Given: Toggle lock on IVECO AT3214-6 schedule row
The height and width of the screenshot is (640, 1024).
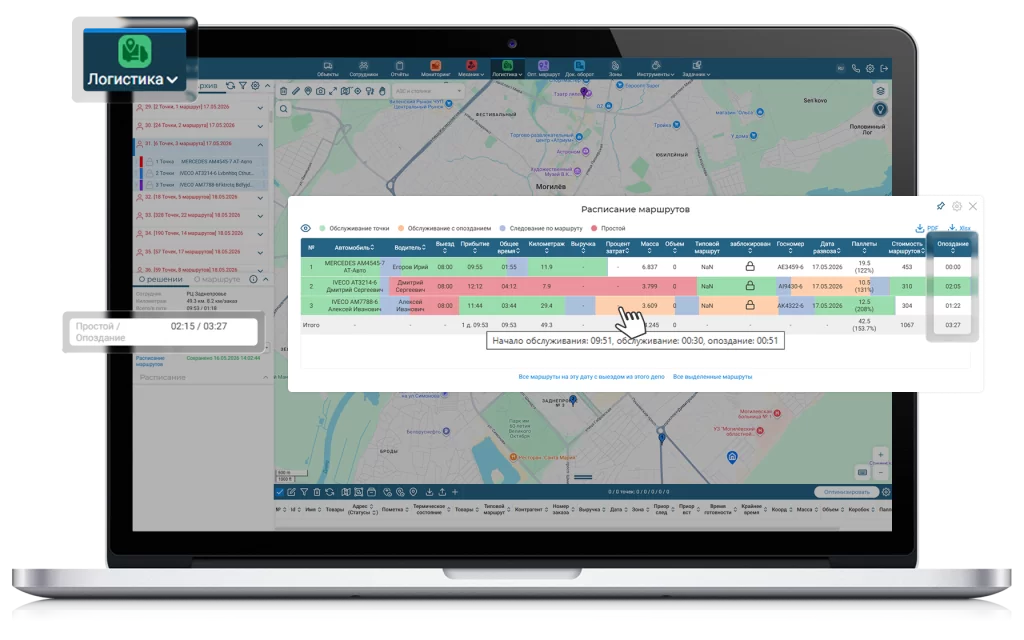Looking at the screenshot, I should pos(750,286).
